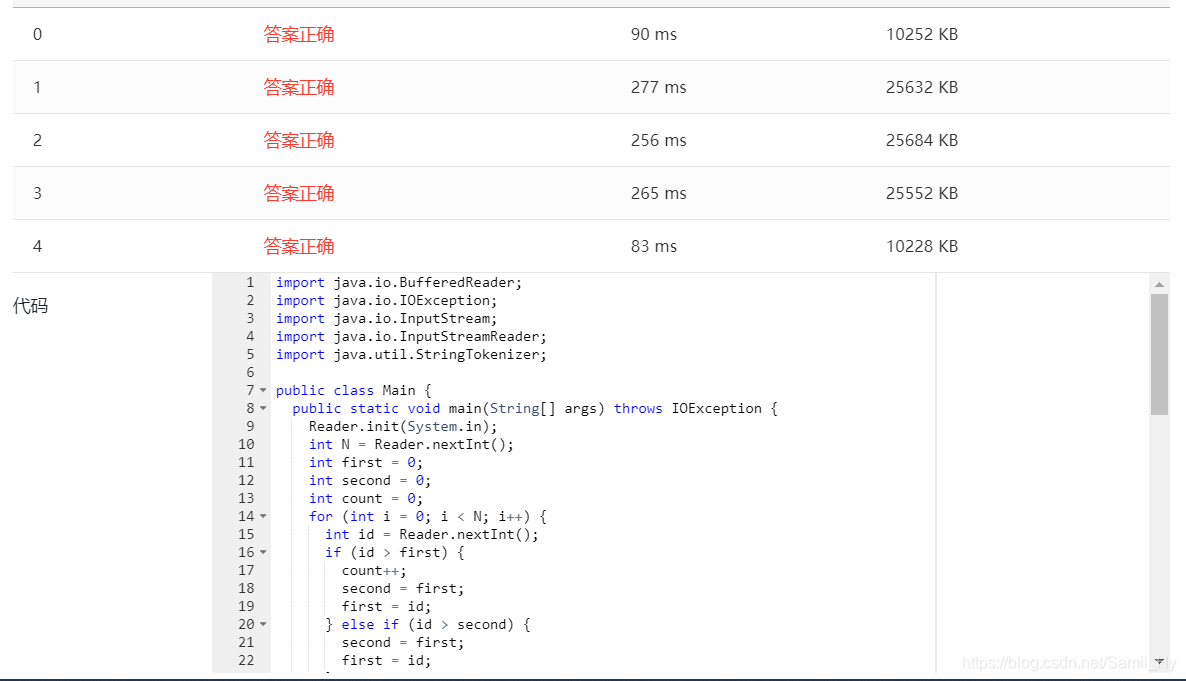
Task: Click the 83 ms runtime value
Action: (654, 246)
